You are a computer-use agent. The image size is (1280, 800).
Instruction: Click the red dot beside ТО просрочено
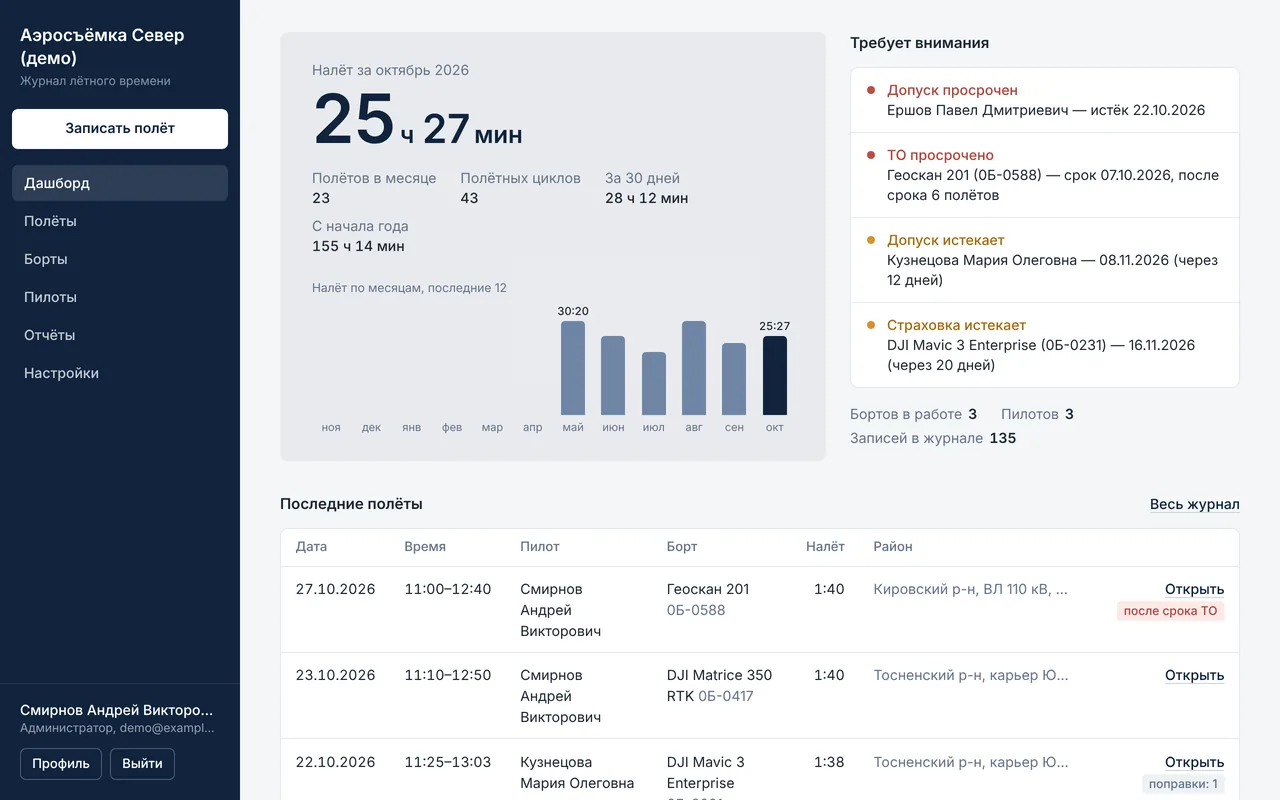coord(871,155)
